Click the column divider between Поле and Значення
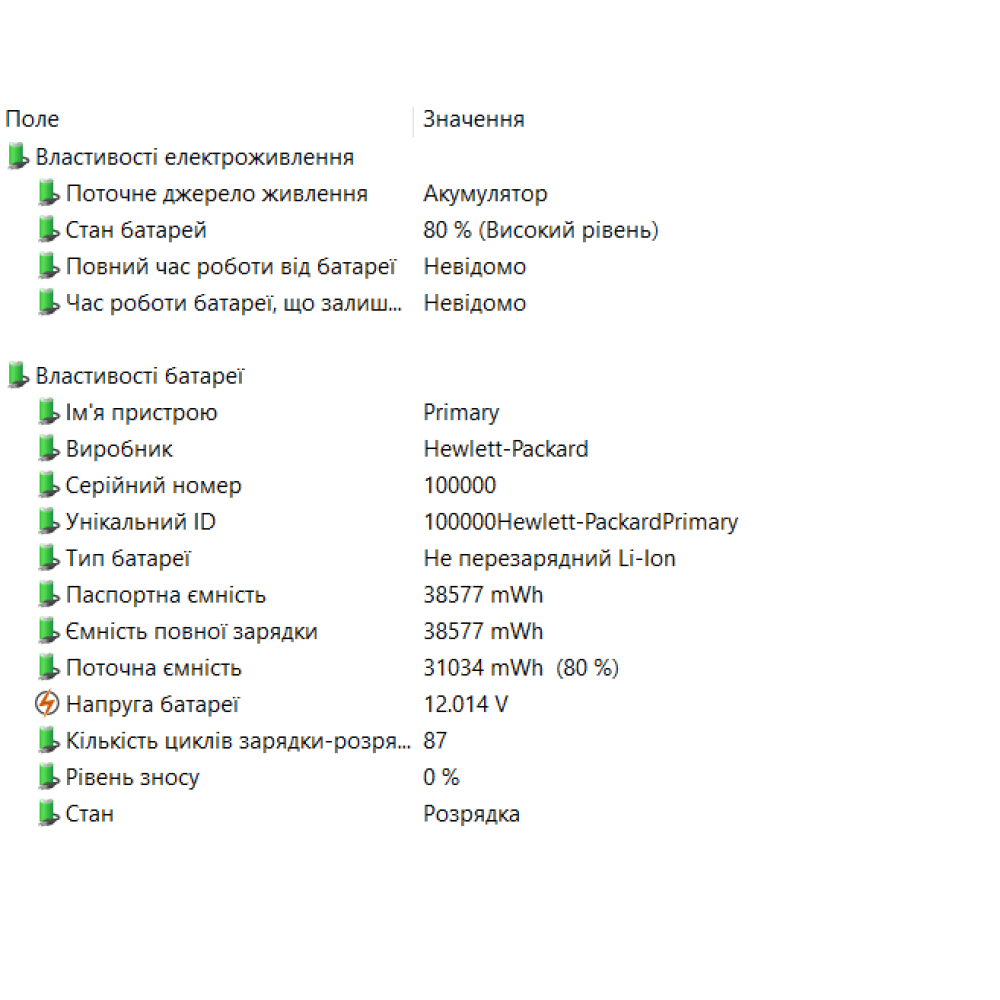Screen dimensions: 1000x1000 (x=413, y=120)
